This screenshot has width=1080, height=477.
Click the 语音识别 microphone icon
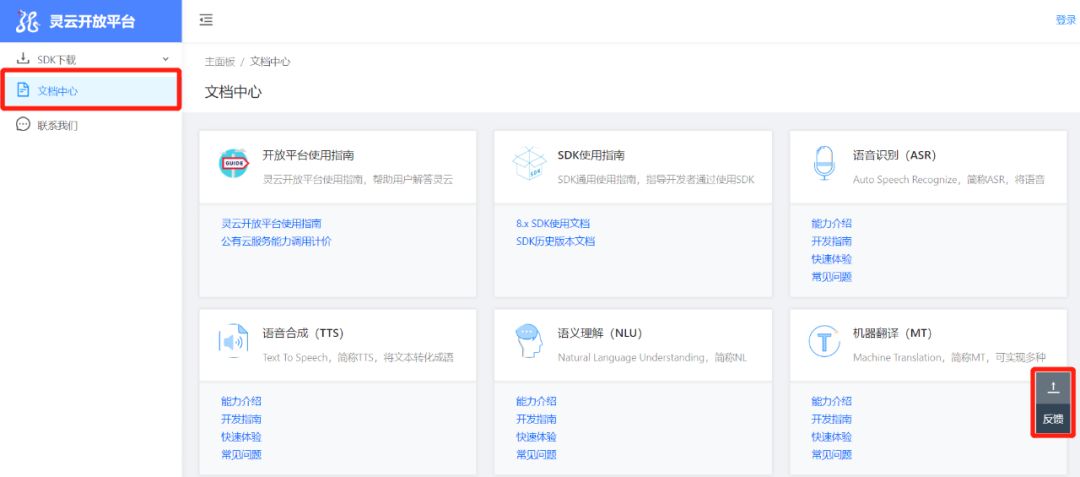click(824, 163)
